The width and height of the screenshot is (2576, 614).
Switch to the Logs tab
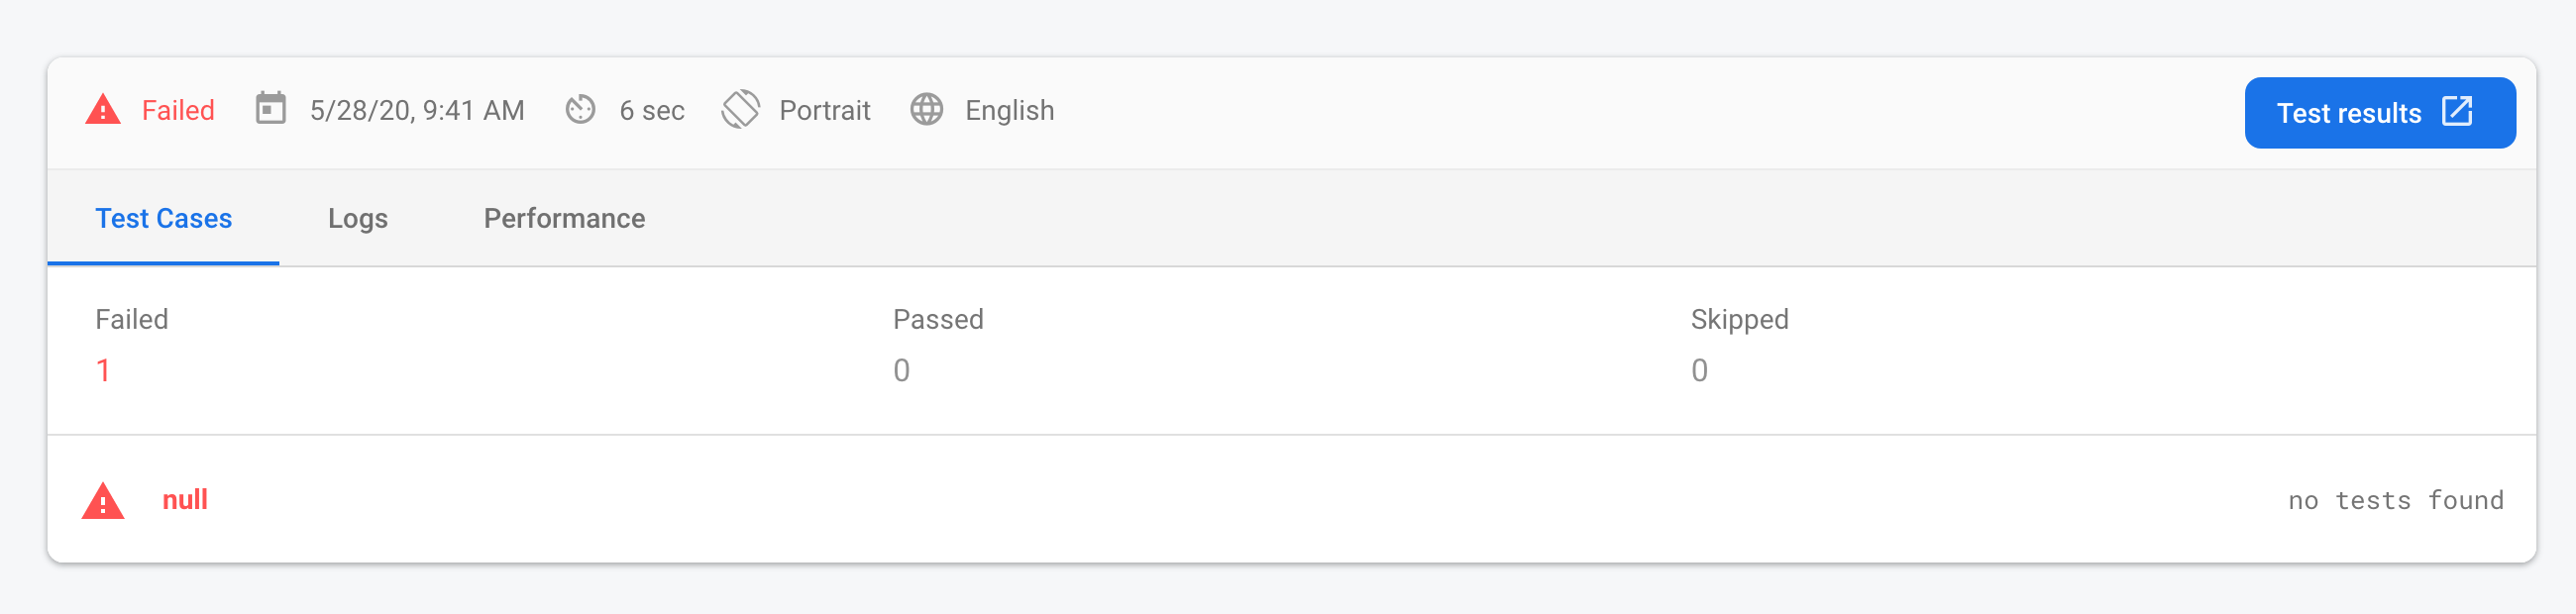(x=357, y=218)
